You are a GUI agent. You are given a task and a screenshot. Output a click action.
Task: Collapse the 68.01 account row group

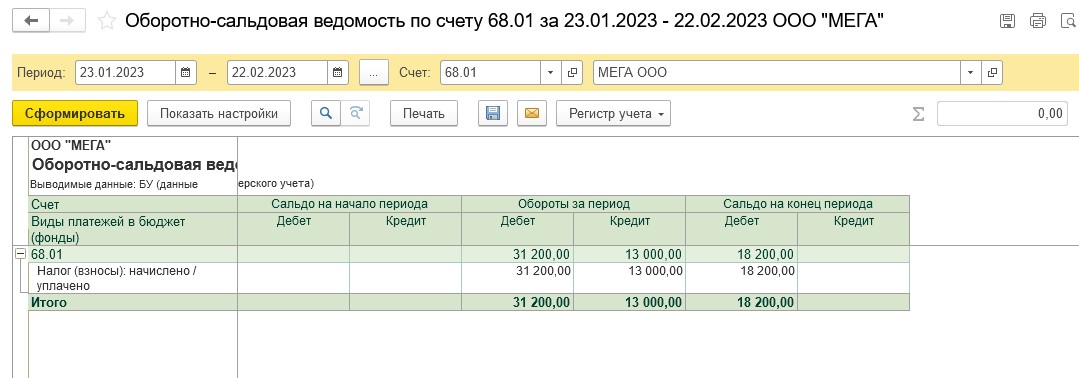coord(21,254)
